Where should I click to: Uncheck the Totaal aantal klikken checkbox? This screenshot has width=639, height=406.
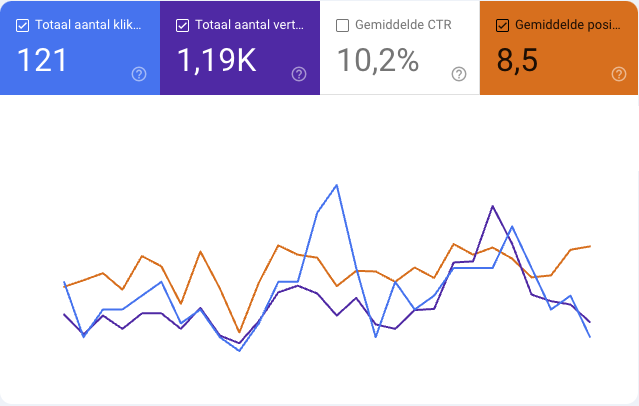pyautogui.click(x=22, y=25)
